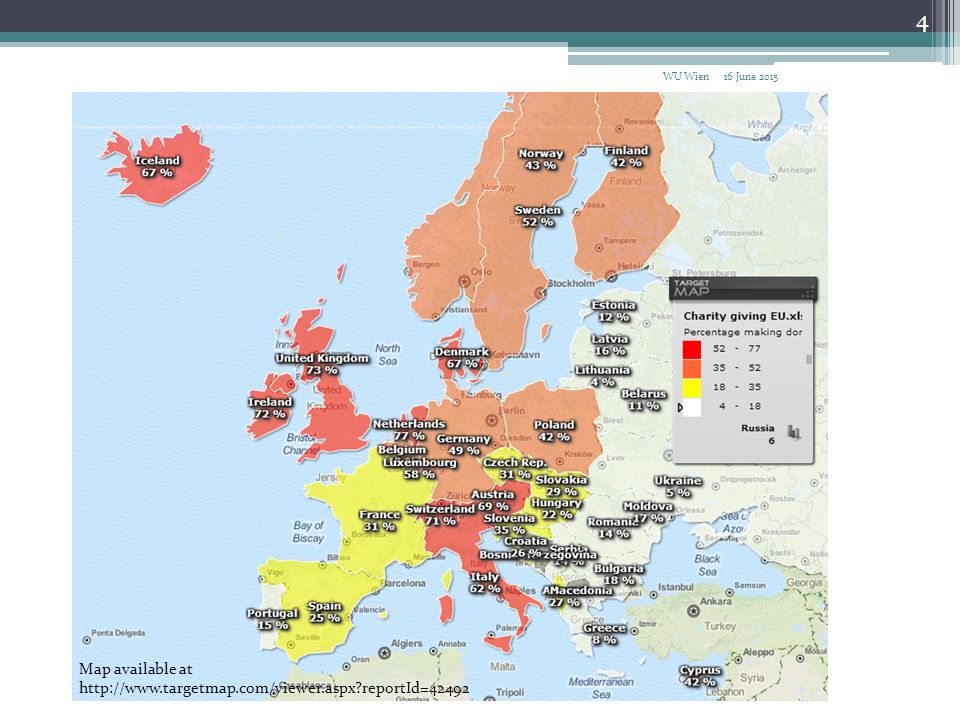Click the grip dots on legend header
960x720 pixels.
[x=808, y=293]
